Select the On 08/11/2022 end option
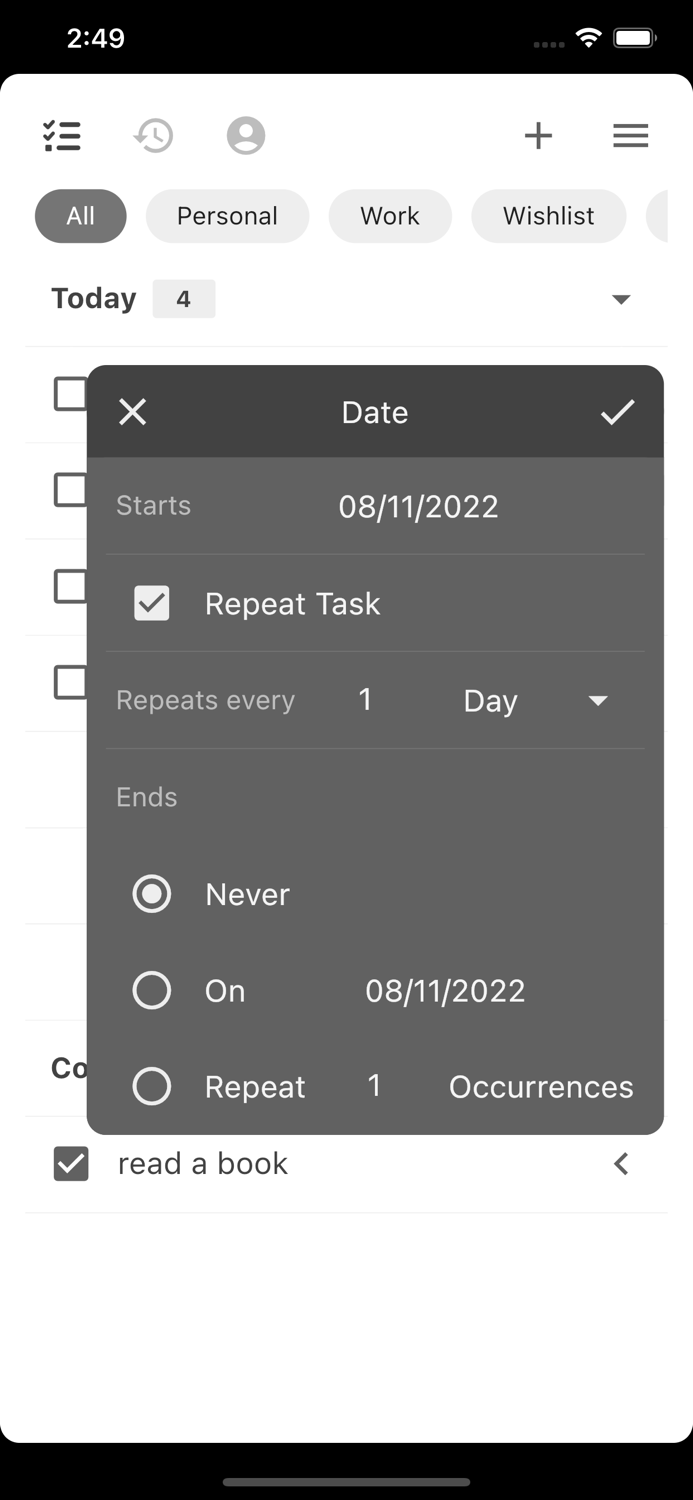The image size is (693, 1500). [x=151, y=990]
